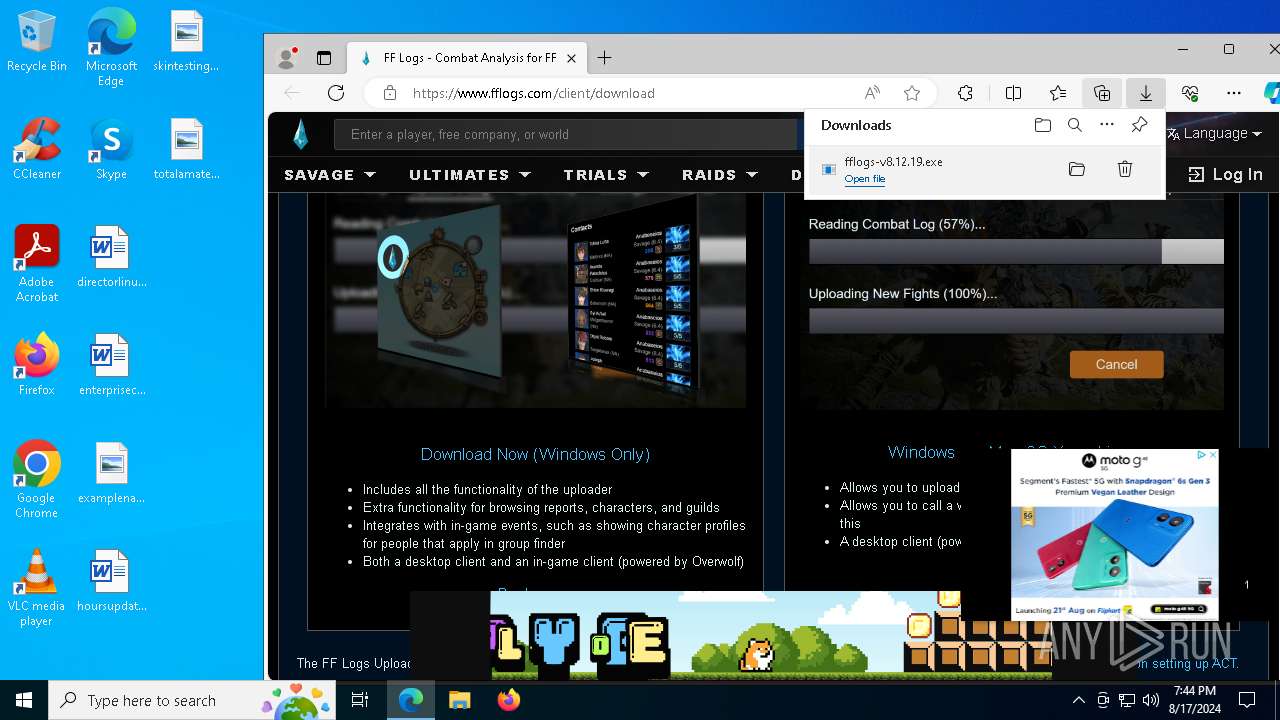The width and height of the screenshot is (1280, 720).
Task: Open Collections toolbar icon
Action: [x=1102, y=93]
